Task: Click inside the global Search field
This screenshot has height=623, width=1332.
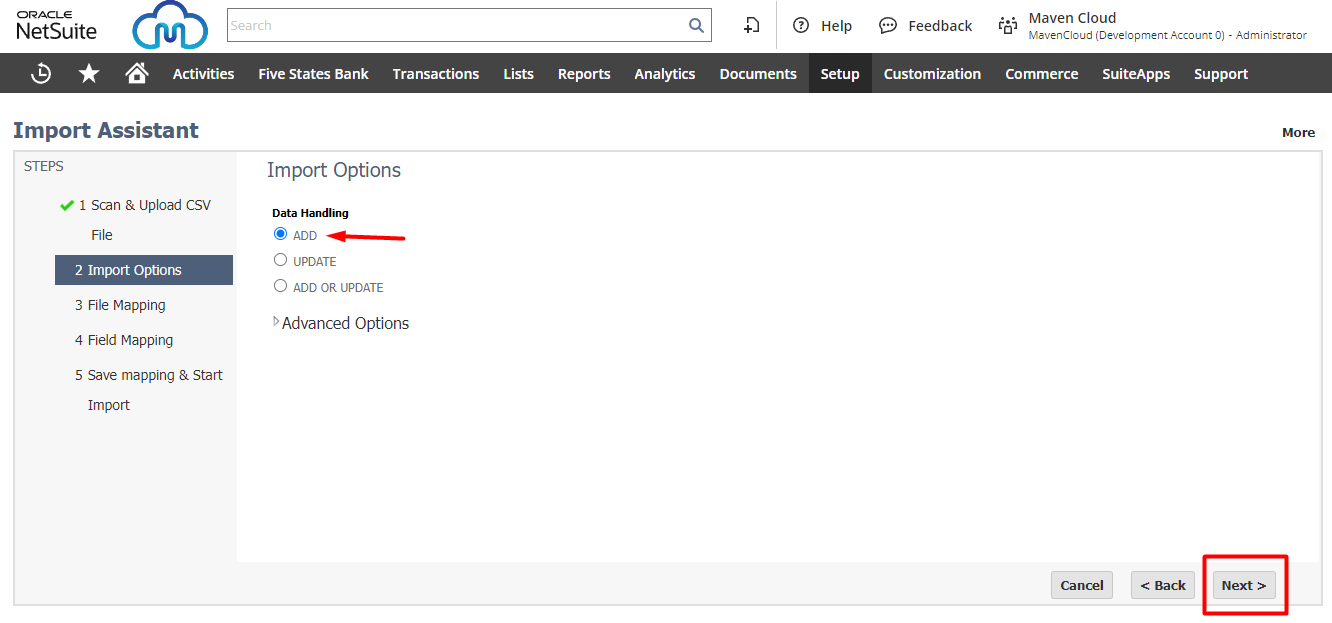Action: click(x=455, y=26)
